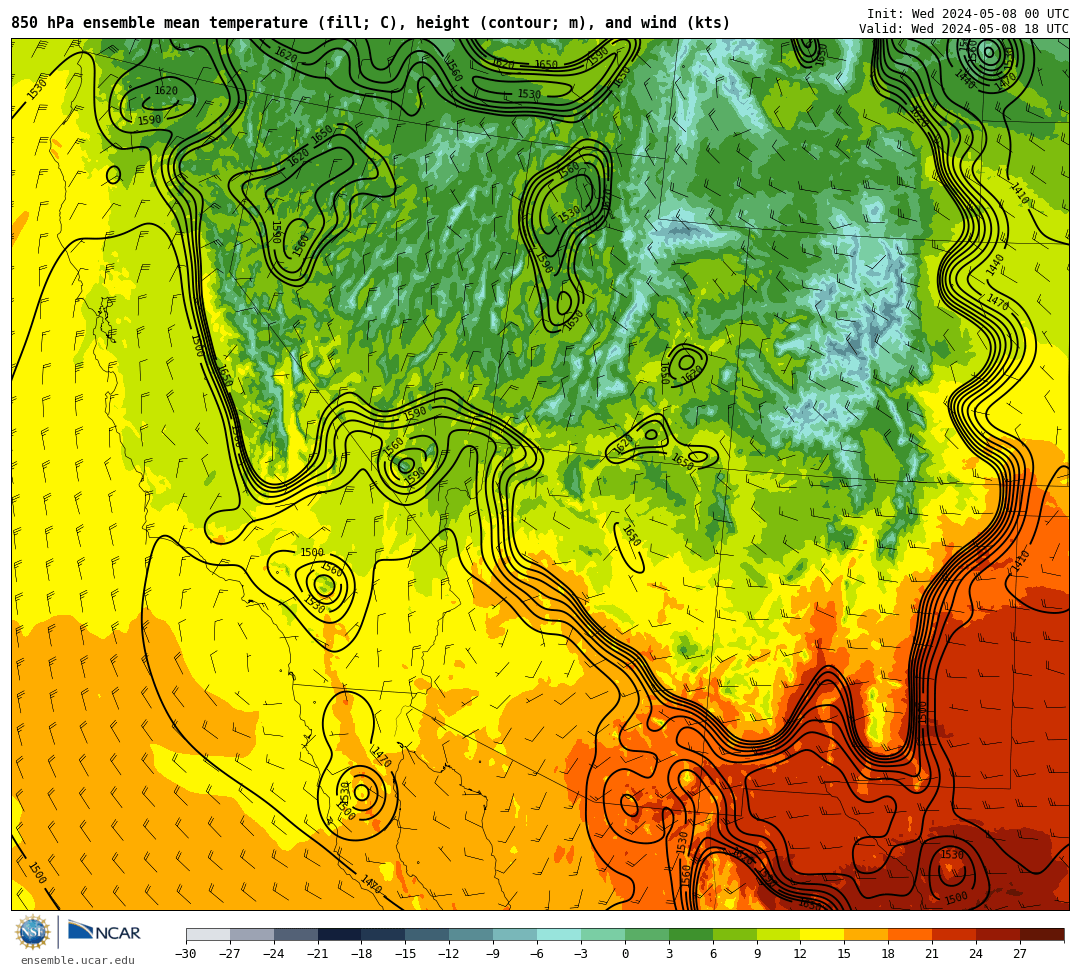This screenshot has height=973, width=1080.
Task: Pick the dark orange swatch between 18 and 21
Action: [911, 934]
